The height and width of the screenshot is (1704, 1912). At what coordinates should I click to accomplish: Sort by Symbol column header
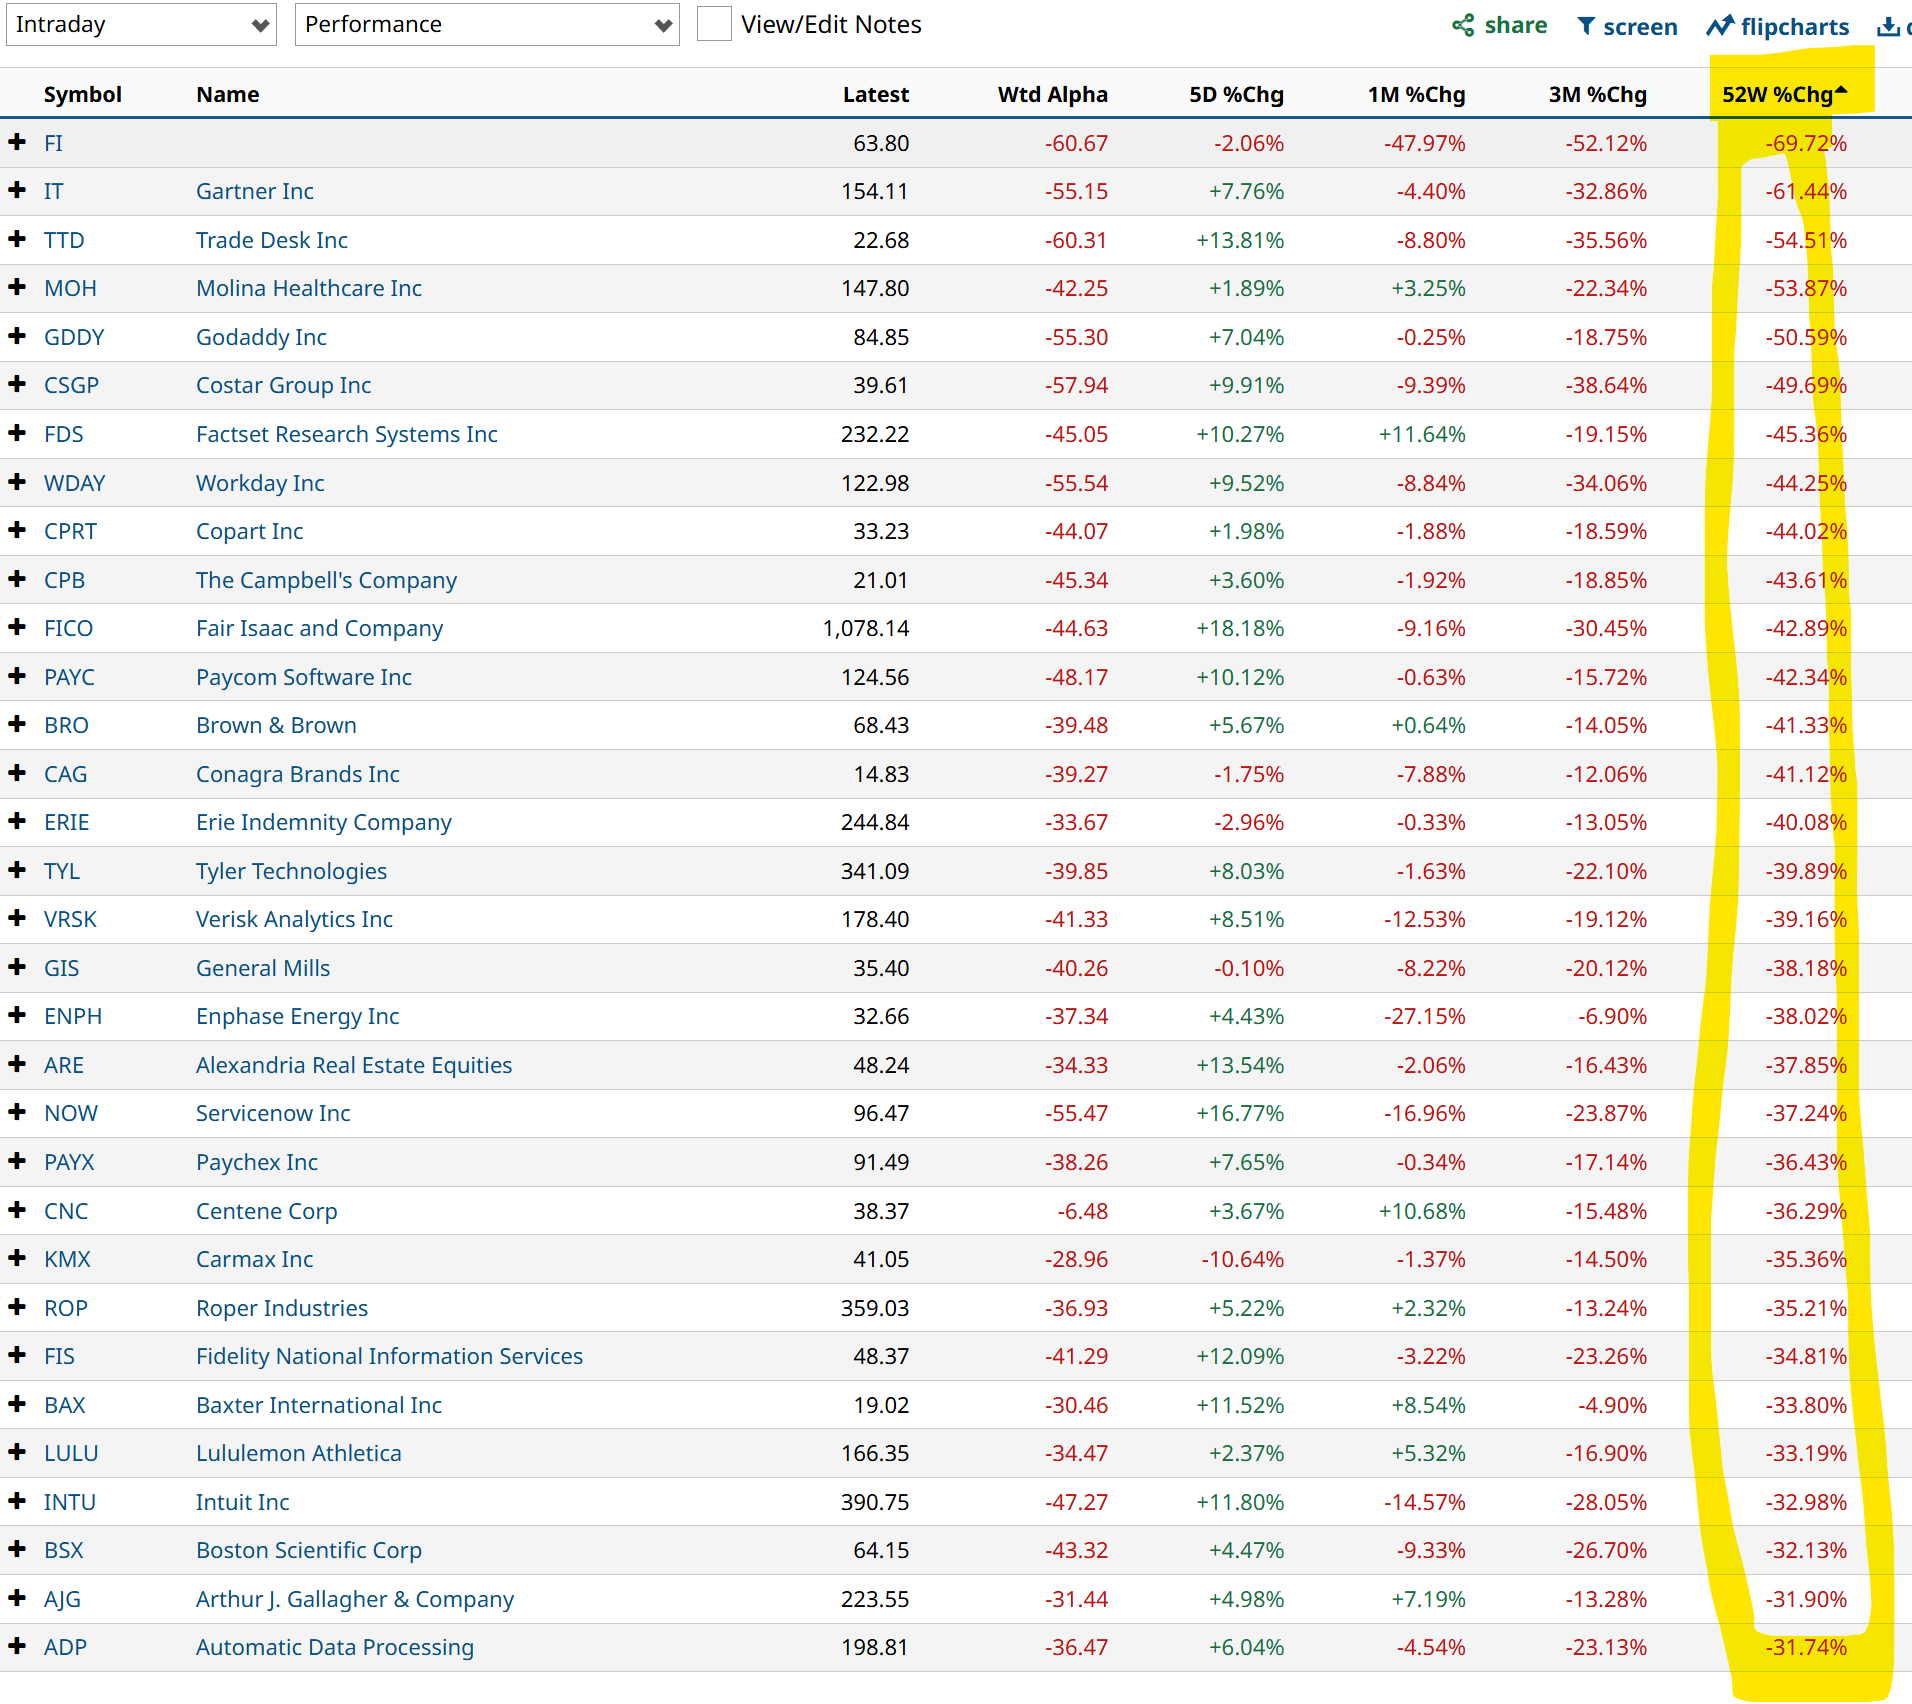click(x=82, y=94)
